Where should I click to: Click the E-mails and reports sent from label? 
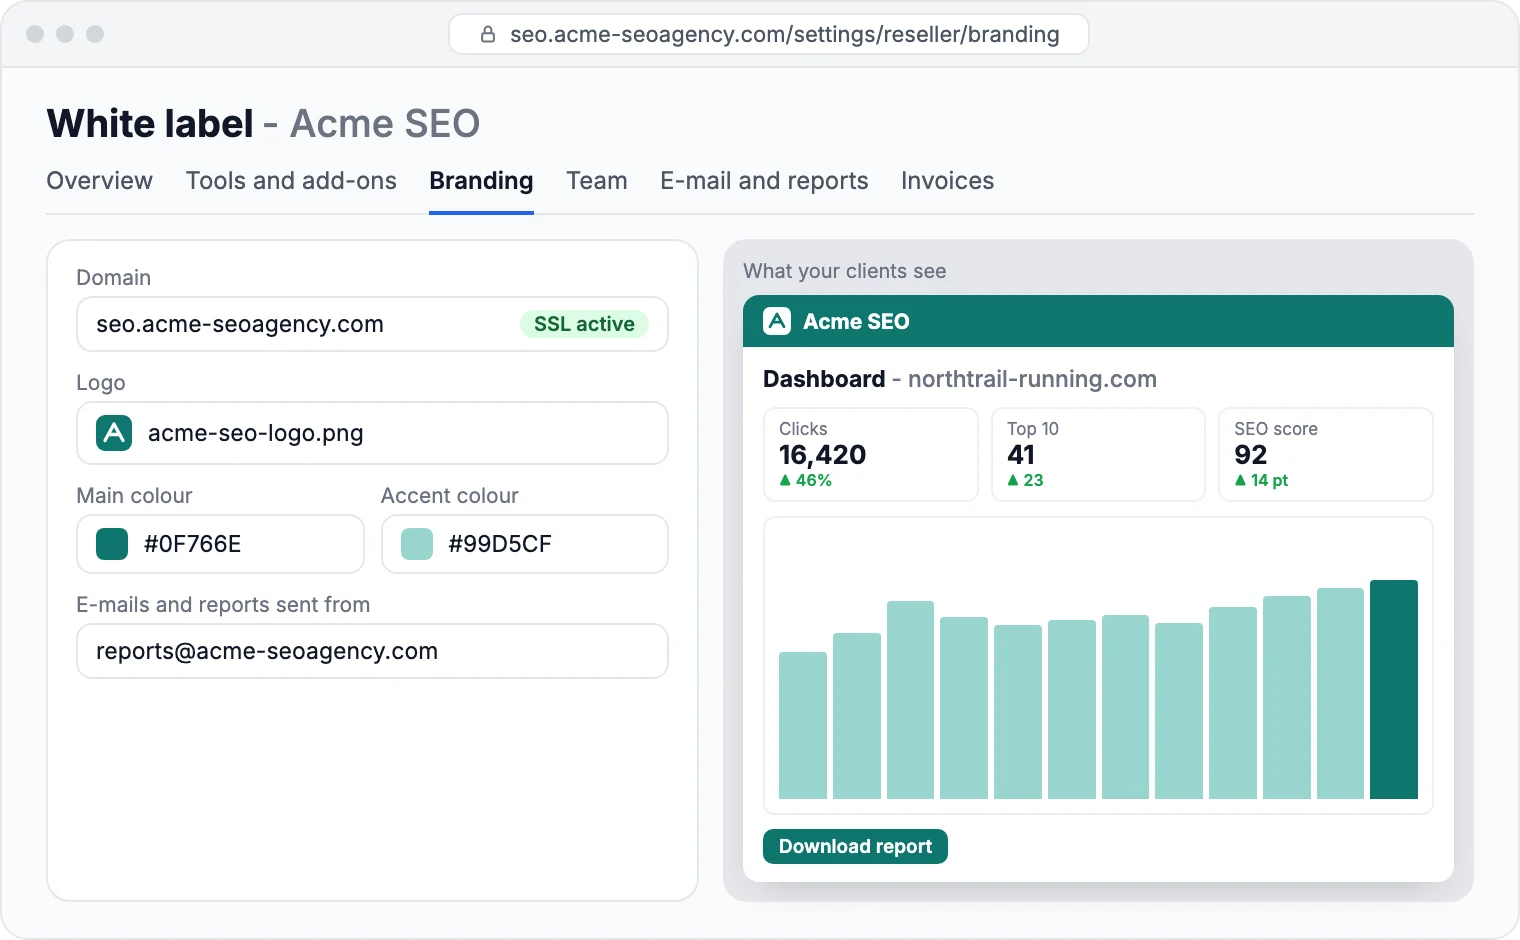pyautogui.click(x=223, y=605)
